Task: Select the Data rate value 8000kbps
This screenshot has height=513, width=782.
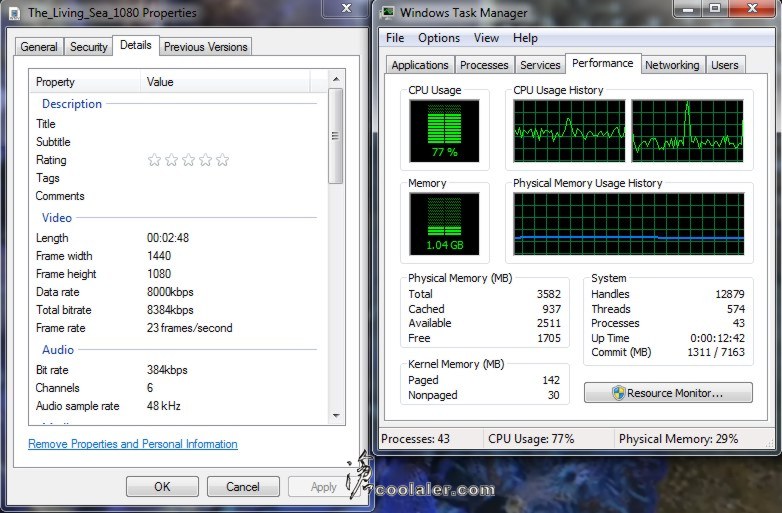Action: coord(170,292)
